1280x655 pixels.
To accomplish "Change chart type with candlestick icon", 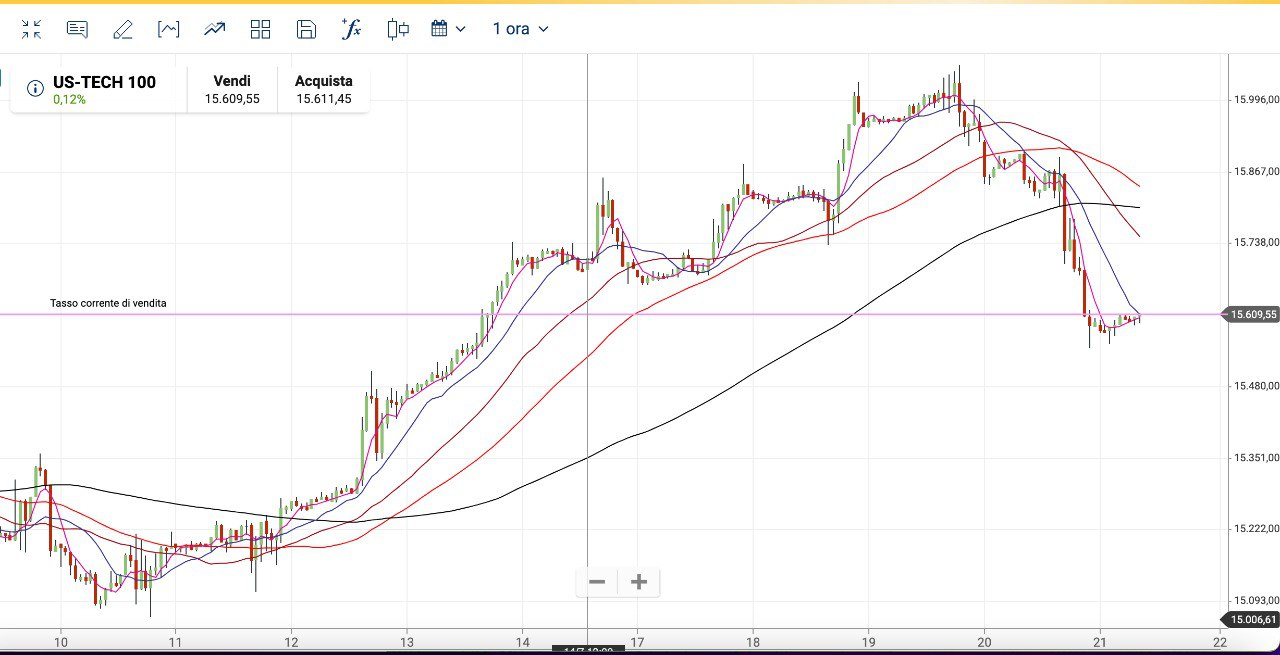I will tap(398, 29).
